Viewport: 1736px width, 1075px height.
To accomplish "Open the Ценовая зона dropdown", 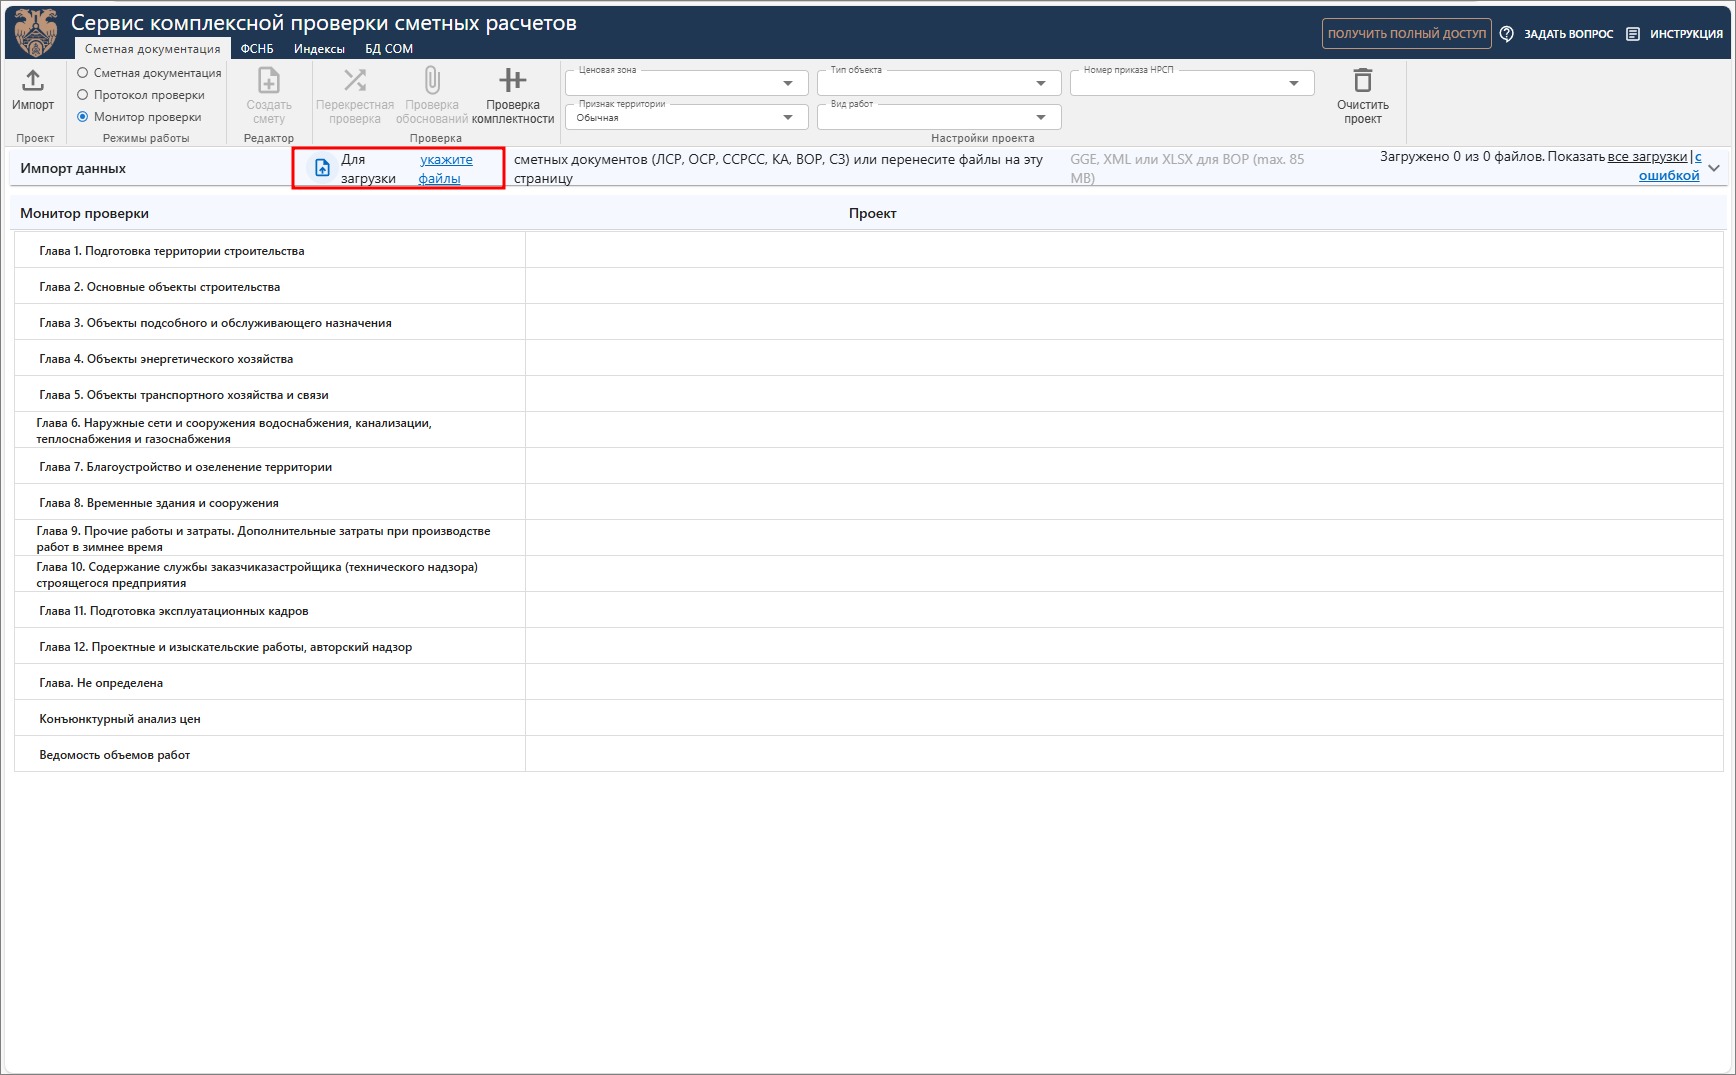I will pos(787,83).
